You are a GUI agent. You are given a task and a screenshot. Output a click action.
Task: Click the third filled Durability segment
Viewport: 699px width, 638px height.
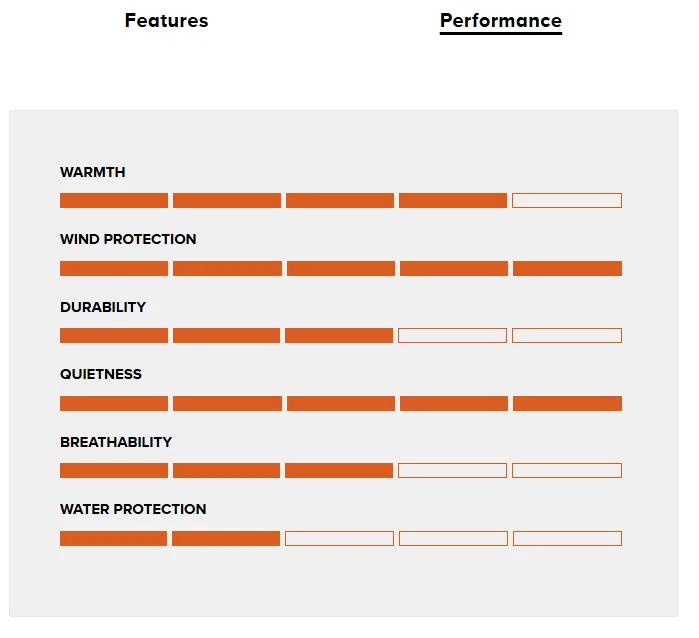pos(339,336)
